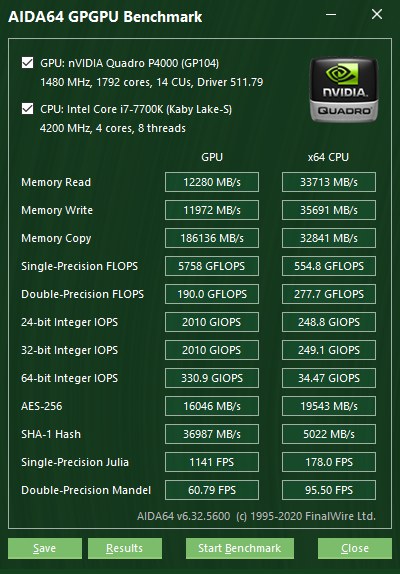Close the window with the X icon

(377, 15)
